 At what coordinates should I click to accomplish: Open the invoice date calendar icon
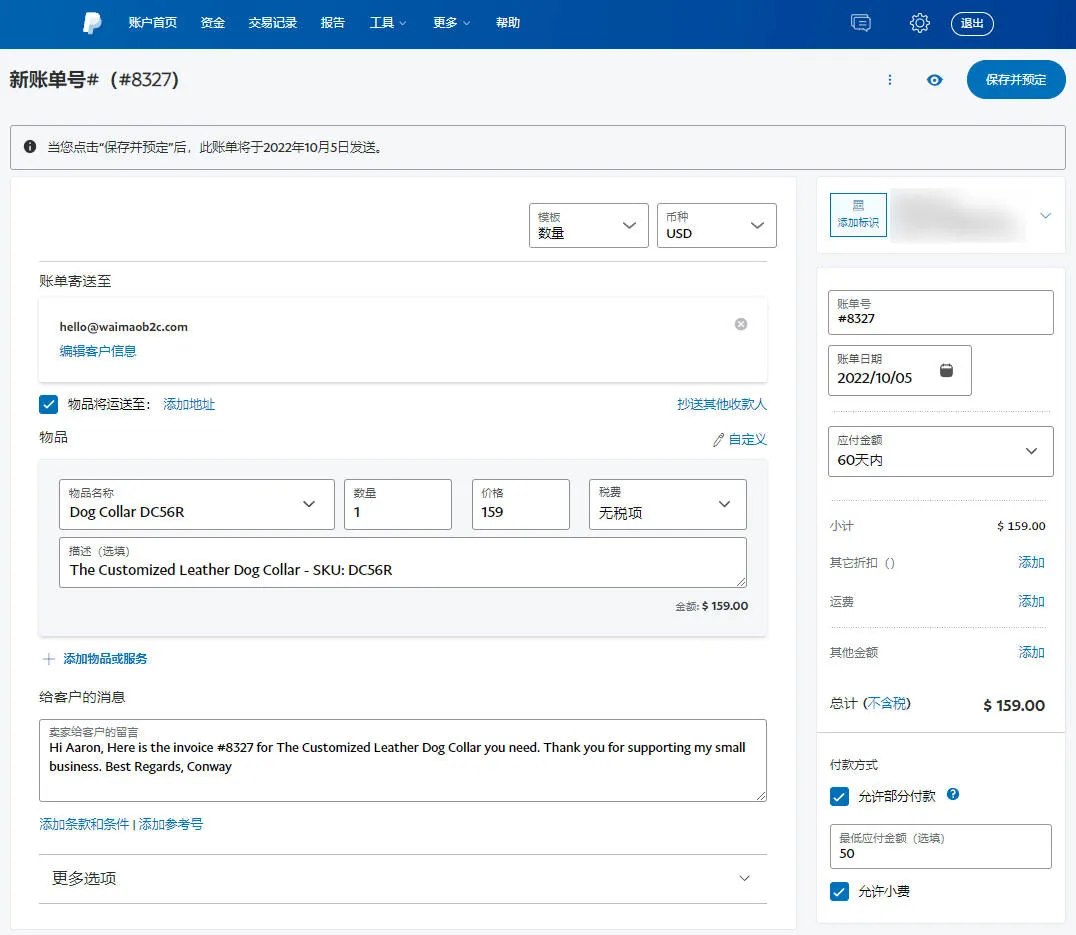click(x=946, y=370)
